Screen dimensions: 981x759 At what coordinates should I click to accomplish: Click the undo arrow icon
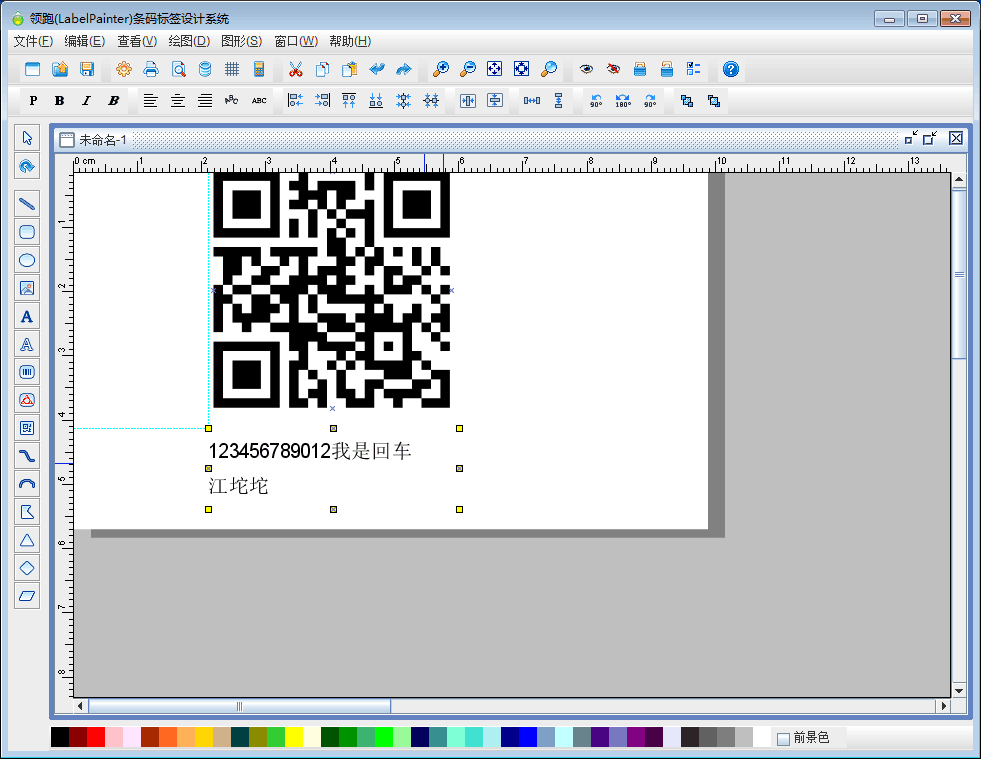point(377,69)
